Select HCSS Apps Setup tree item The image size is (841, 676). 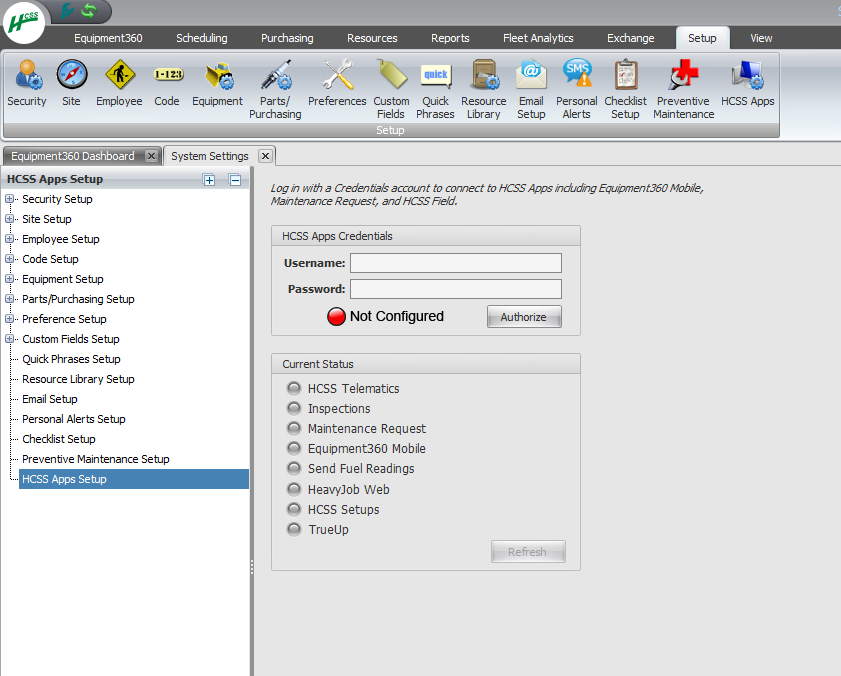[134, 479]
